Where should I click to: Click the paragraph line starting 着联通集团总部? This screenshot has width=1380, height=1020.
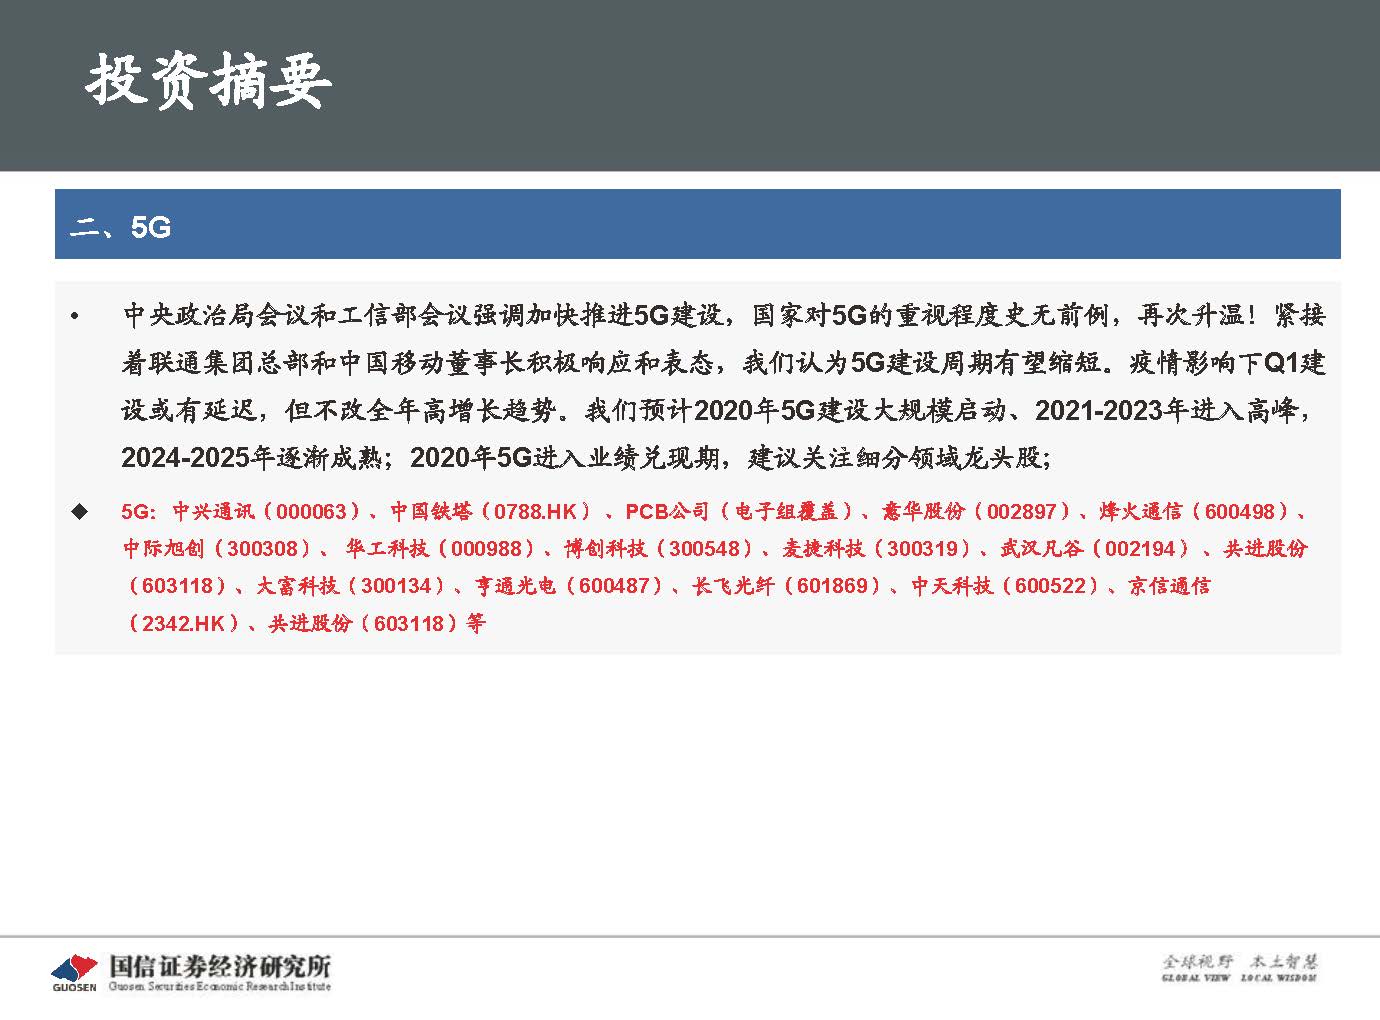(724, 362)
